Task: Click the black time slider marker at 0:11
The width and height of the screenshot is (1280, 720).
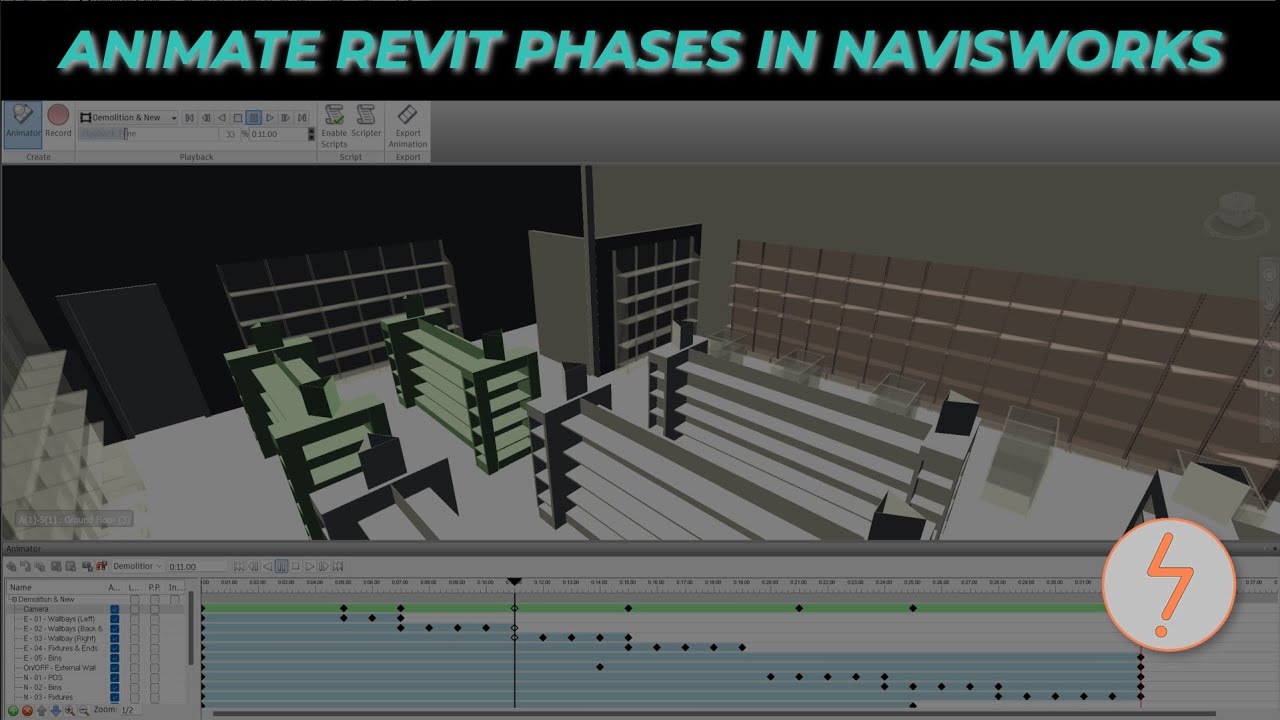Action: coord(514,582)
